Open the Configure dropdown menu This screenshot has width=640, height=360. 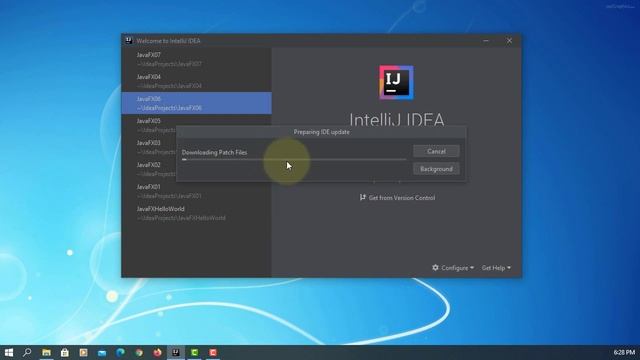click(x=453, y=268)
